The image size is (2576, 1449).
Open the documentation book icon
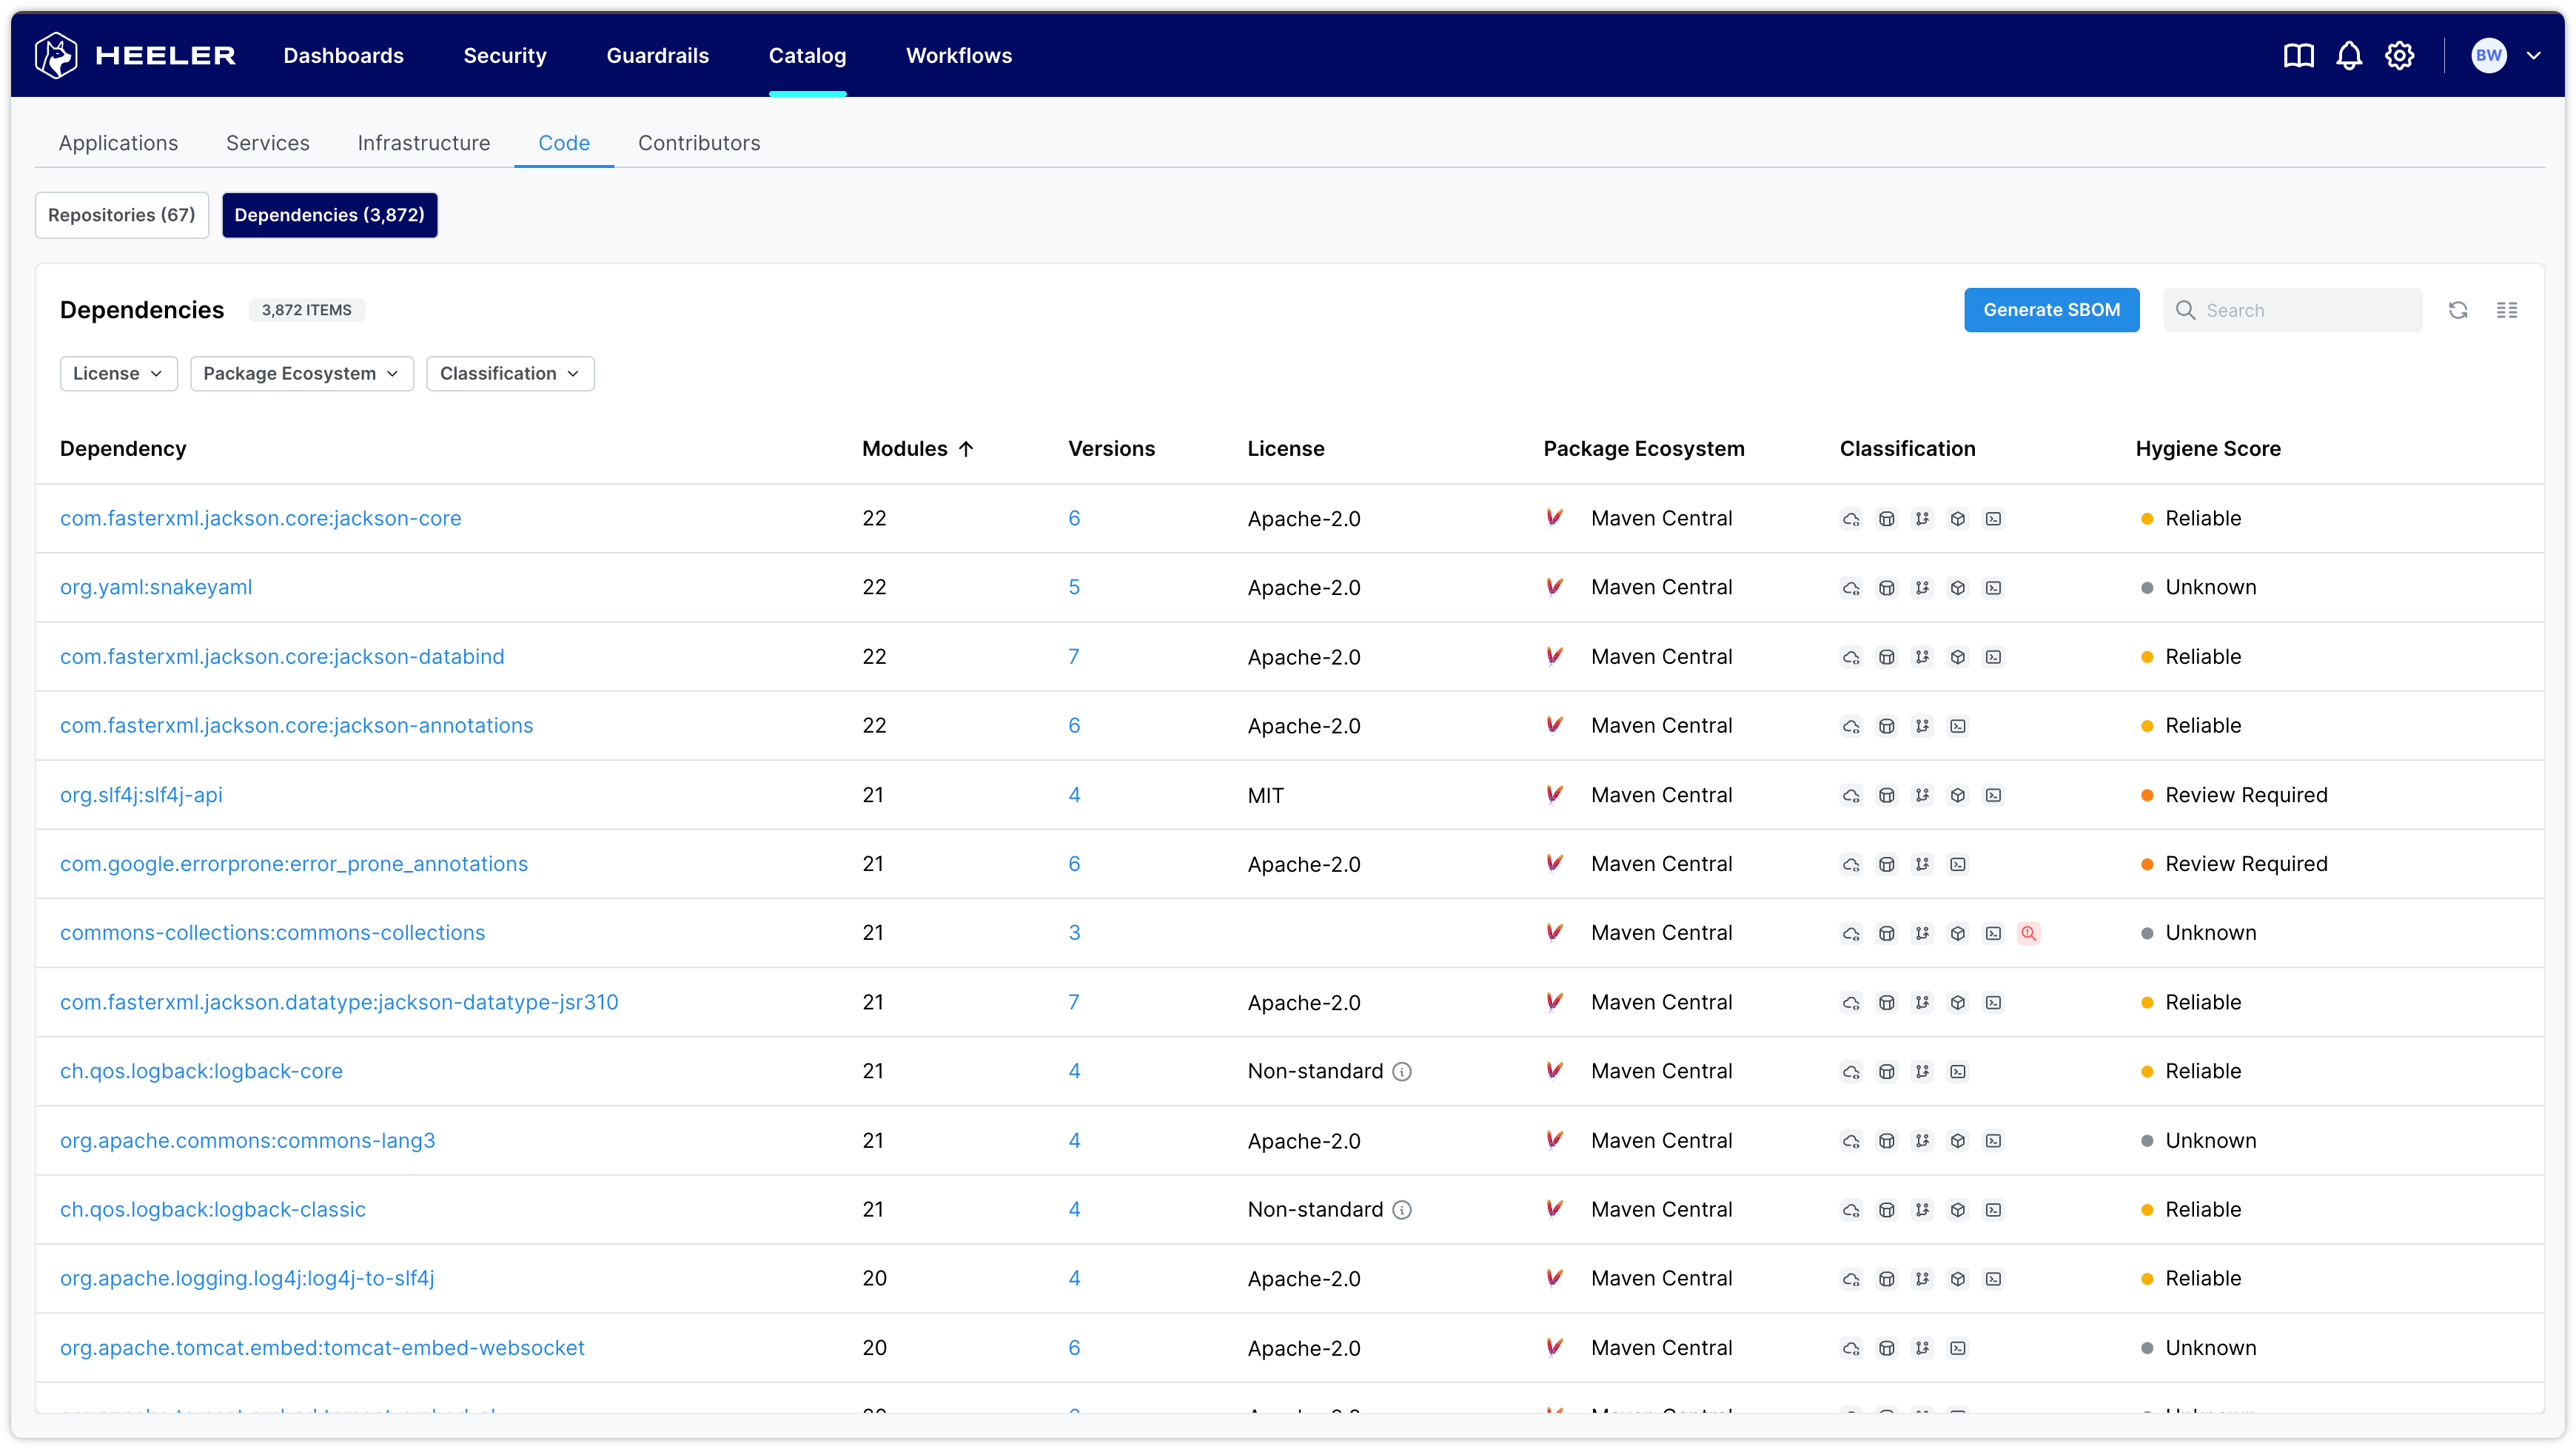click(x=2298, y=56)
